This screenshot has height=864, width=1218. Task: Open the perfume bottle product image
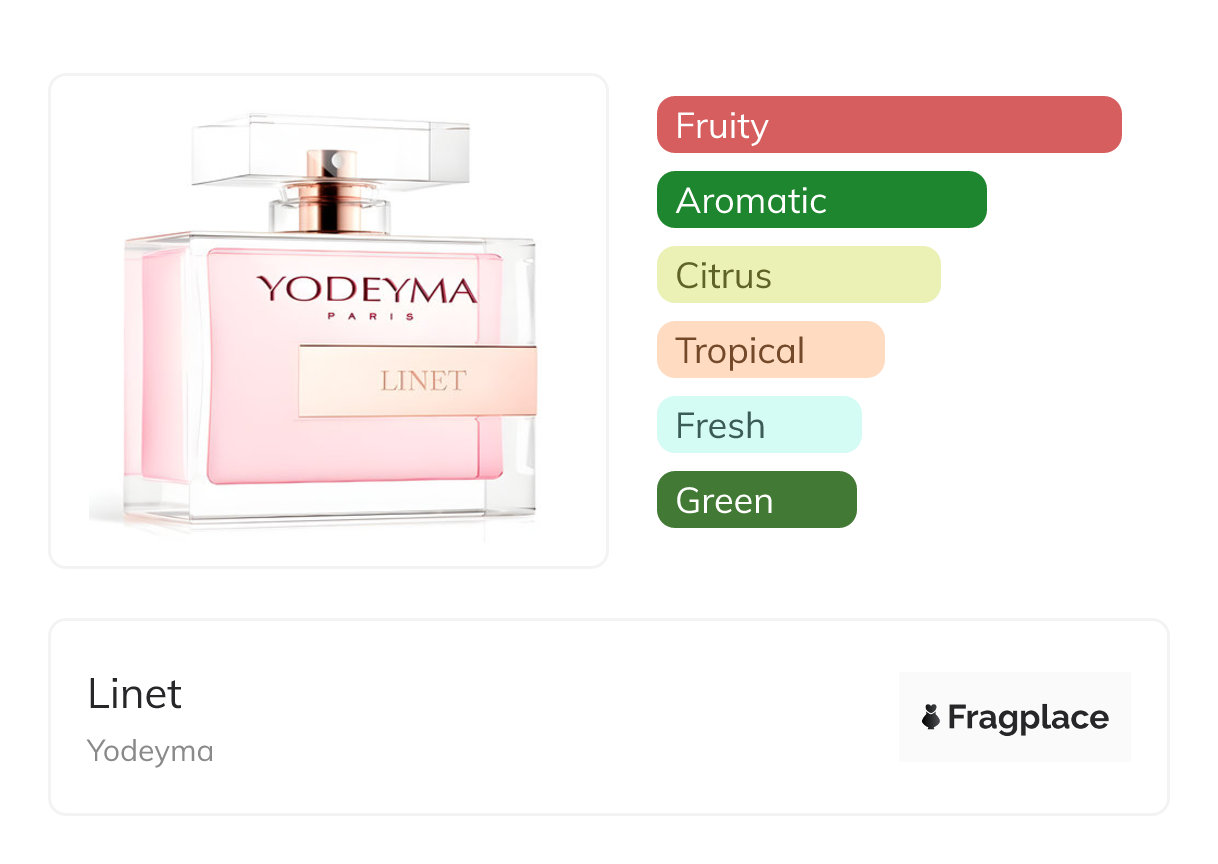pos(329,320)
